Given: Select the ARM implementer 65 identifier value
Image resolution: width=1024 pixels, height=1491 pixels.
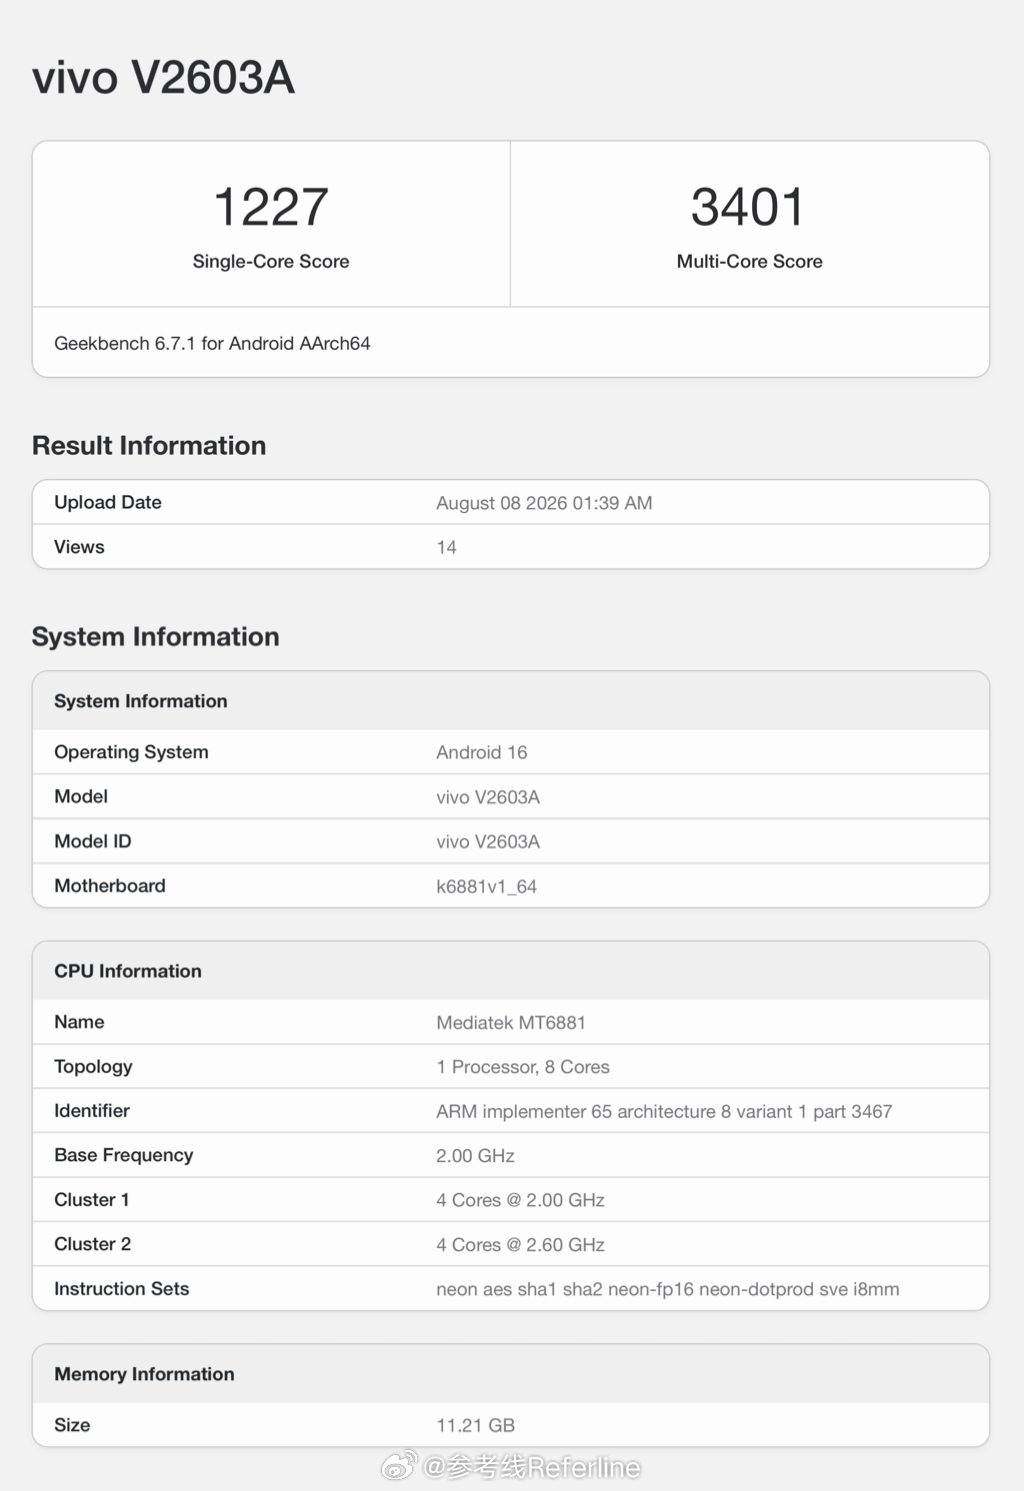Looking at the screenshot, I should click(664, 1111).
